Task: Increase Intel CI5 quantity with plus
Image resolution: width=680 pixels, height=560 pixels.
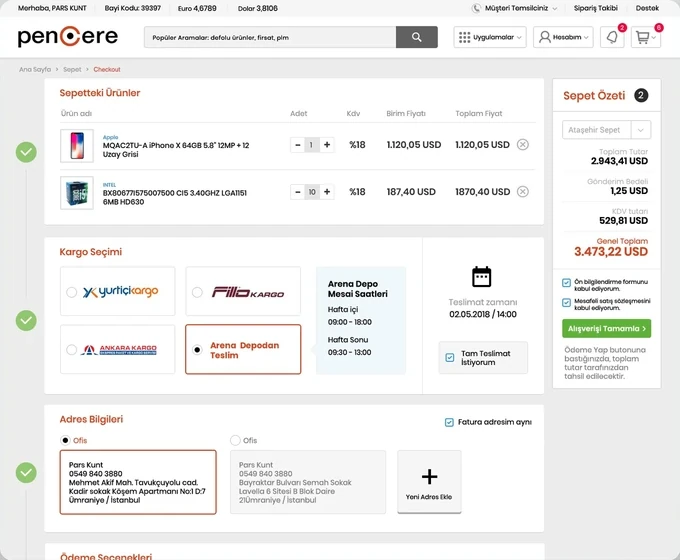Action: pyautogui.click(x=327, y=191)
